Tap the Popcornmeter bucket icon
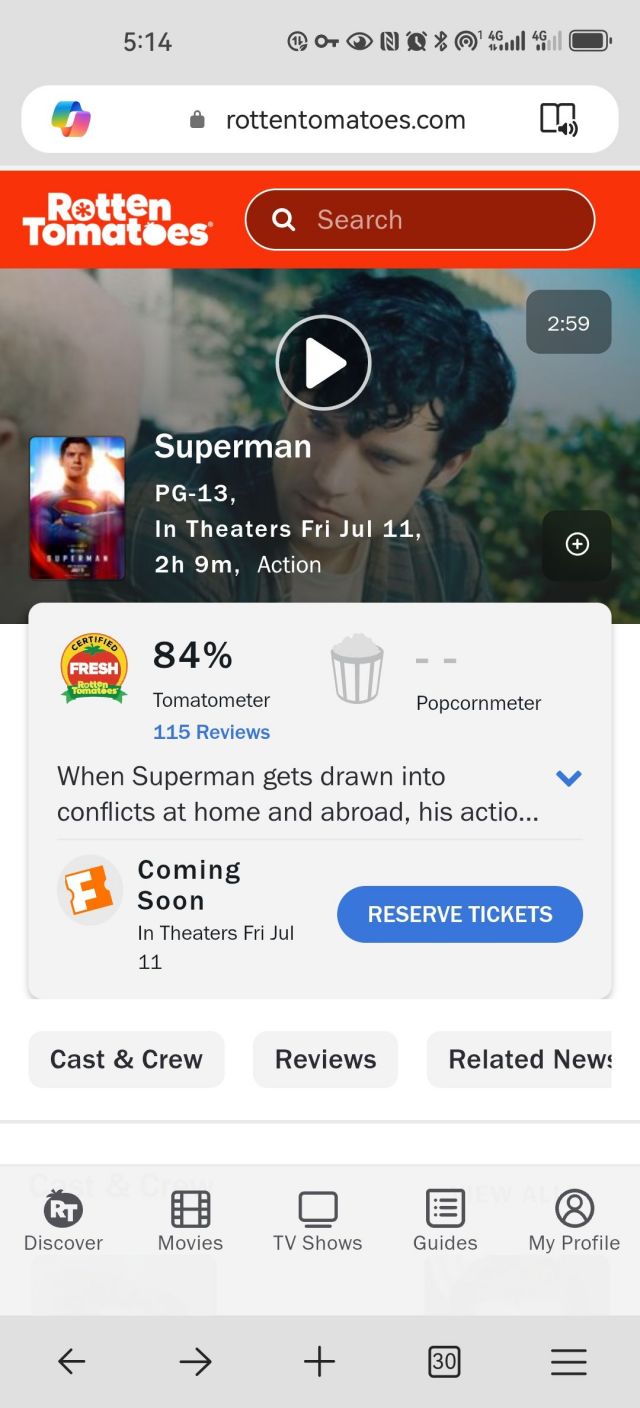Image resolution: width=640 pixels, height=1408 pixels. point(357,668)
